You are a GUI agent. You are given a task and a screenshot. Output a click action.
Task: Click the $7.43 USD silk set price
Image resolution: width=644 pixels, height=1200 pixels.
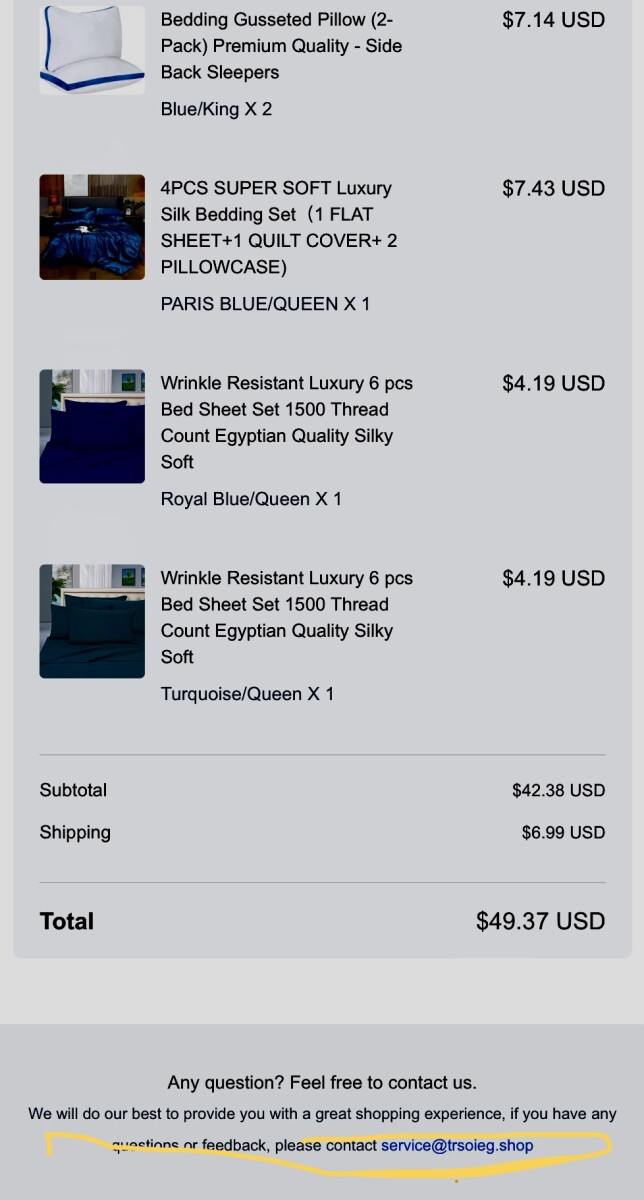pyautogui.click(x=553, y=188)
